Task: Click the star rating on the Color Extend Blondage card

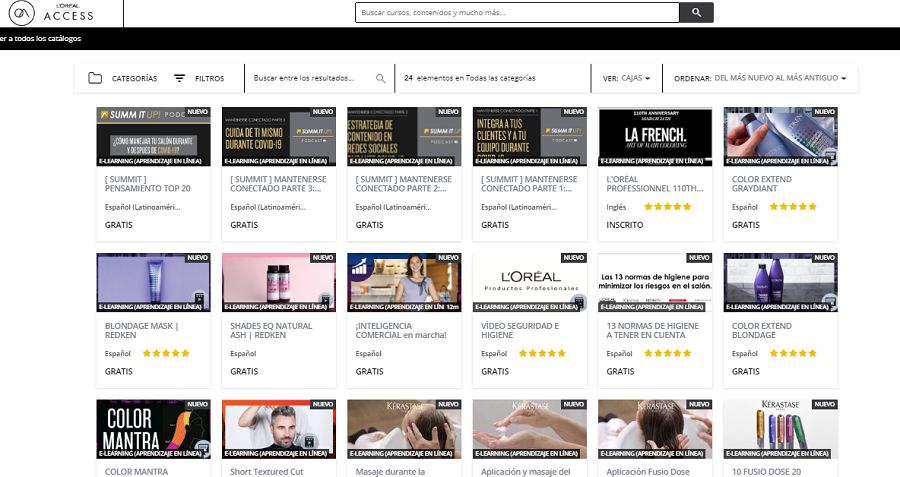Action: 793,353
